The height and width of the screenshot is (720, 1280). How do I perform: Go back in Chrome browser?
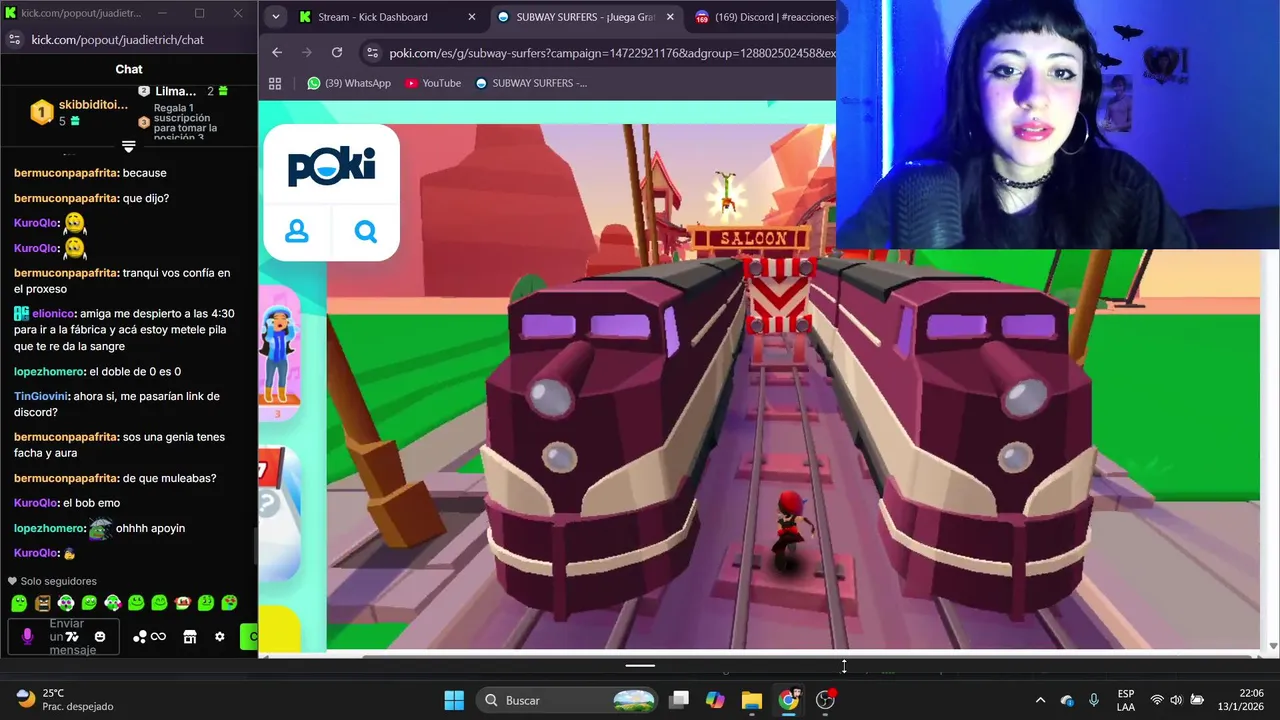click(277, 53)
